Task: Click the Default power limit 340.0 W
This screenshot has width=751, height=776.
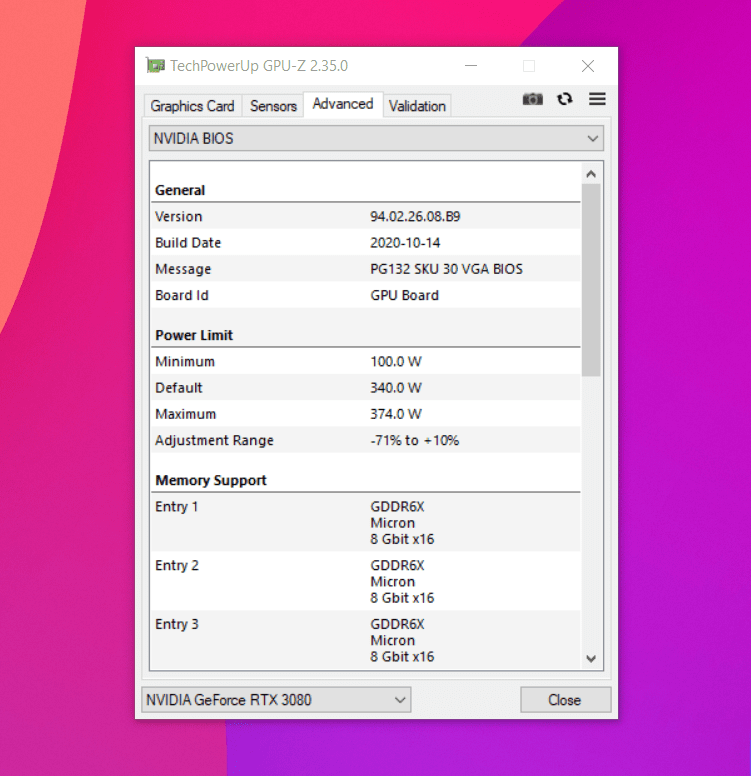Action: (396, 388)
